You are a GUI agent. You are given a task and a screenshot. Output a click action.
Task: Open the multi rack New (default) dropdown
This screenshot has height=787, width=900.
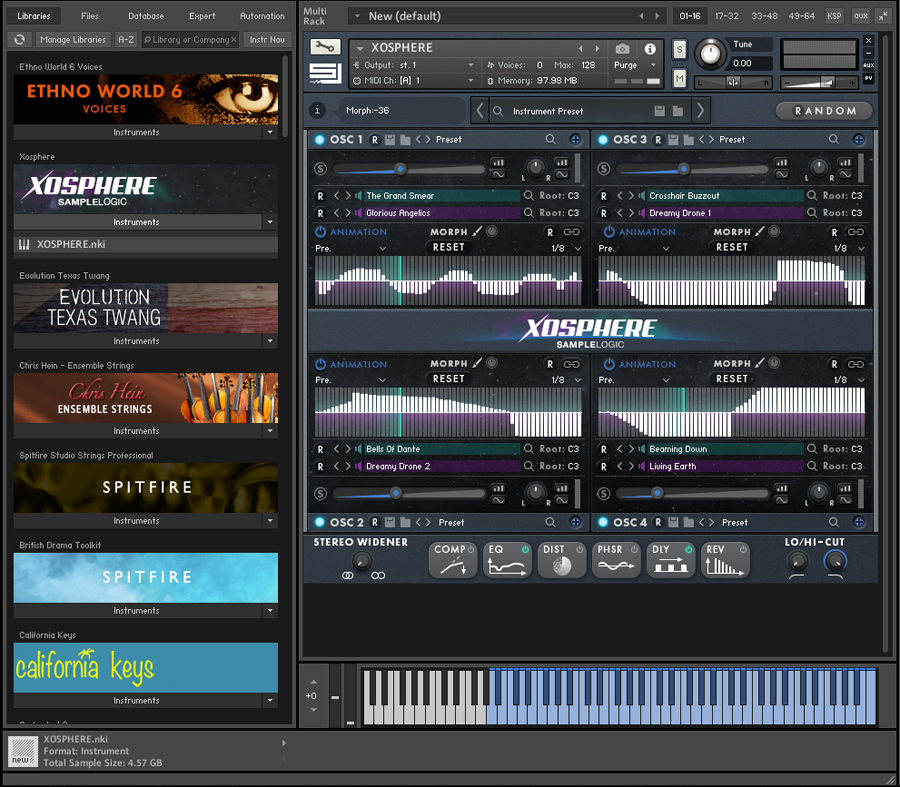tap(358, 16)
